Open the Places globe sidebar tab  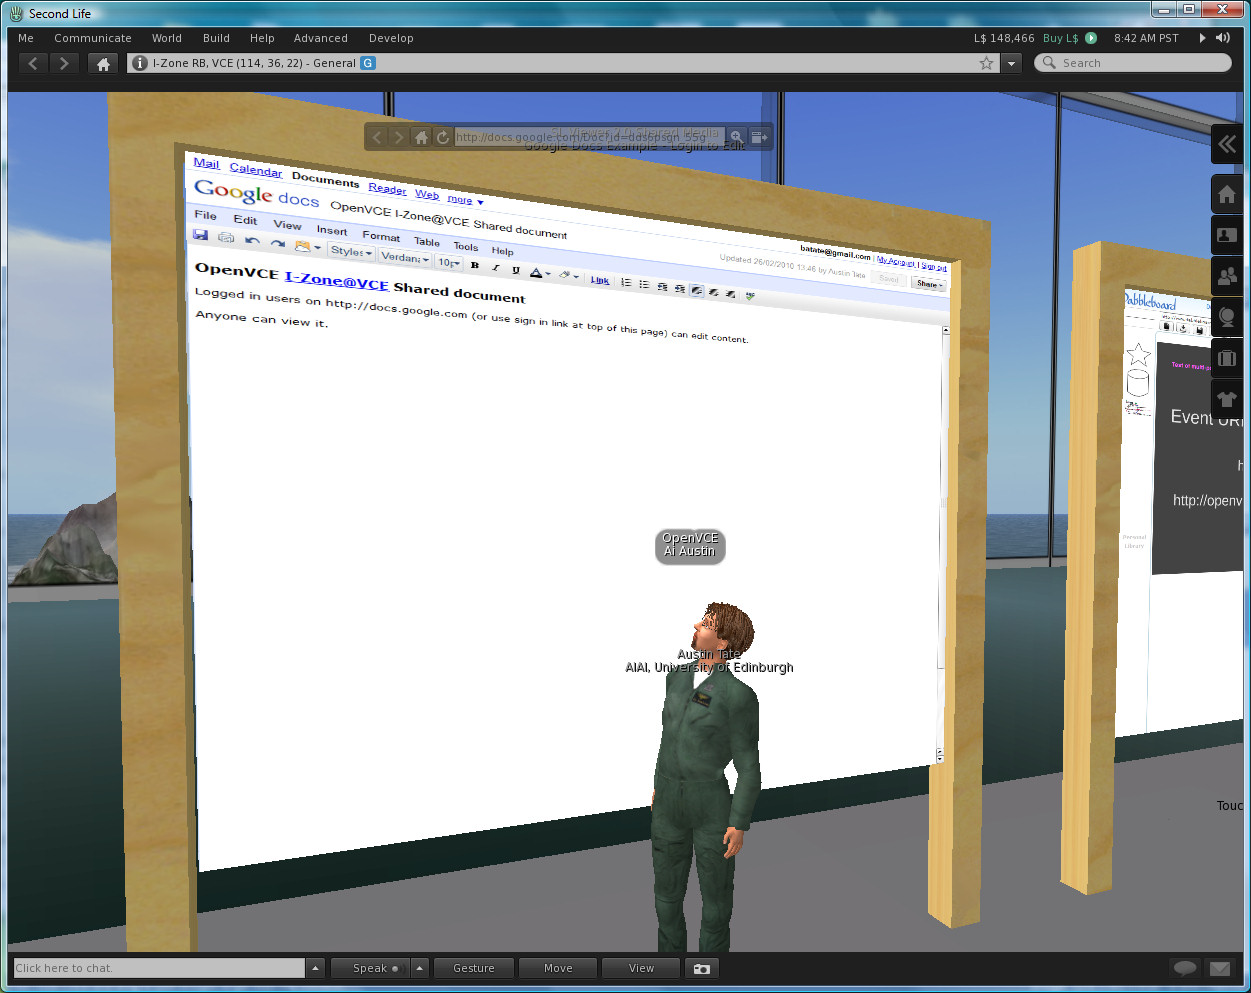tap(1227, 317)
